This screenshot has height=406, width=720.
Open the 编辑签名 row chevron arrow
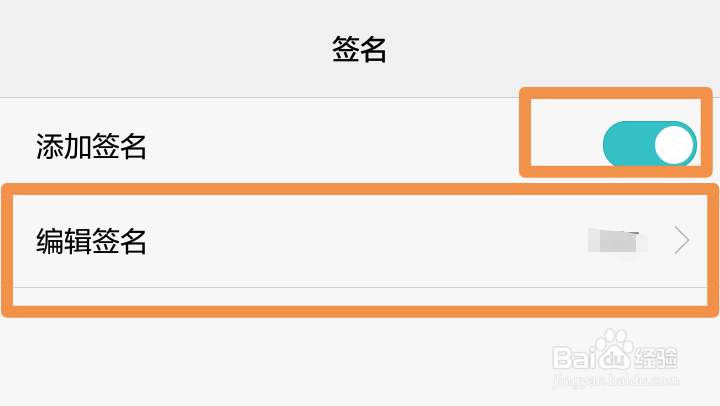click(x=682, y=240)
